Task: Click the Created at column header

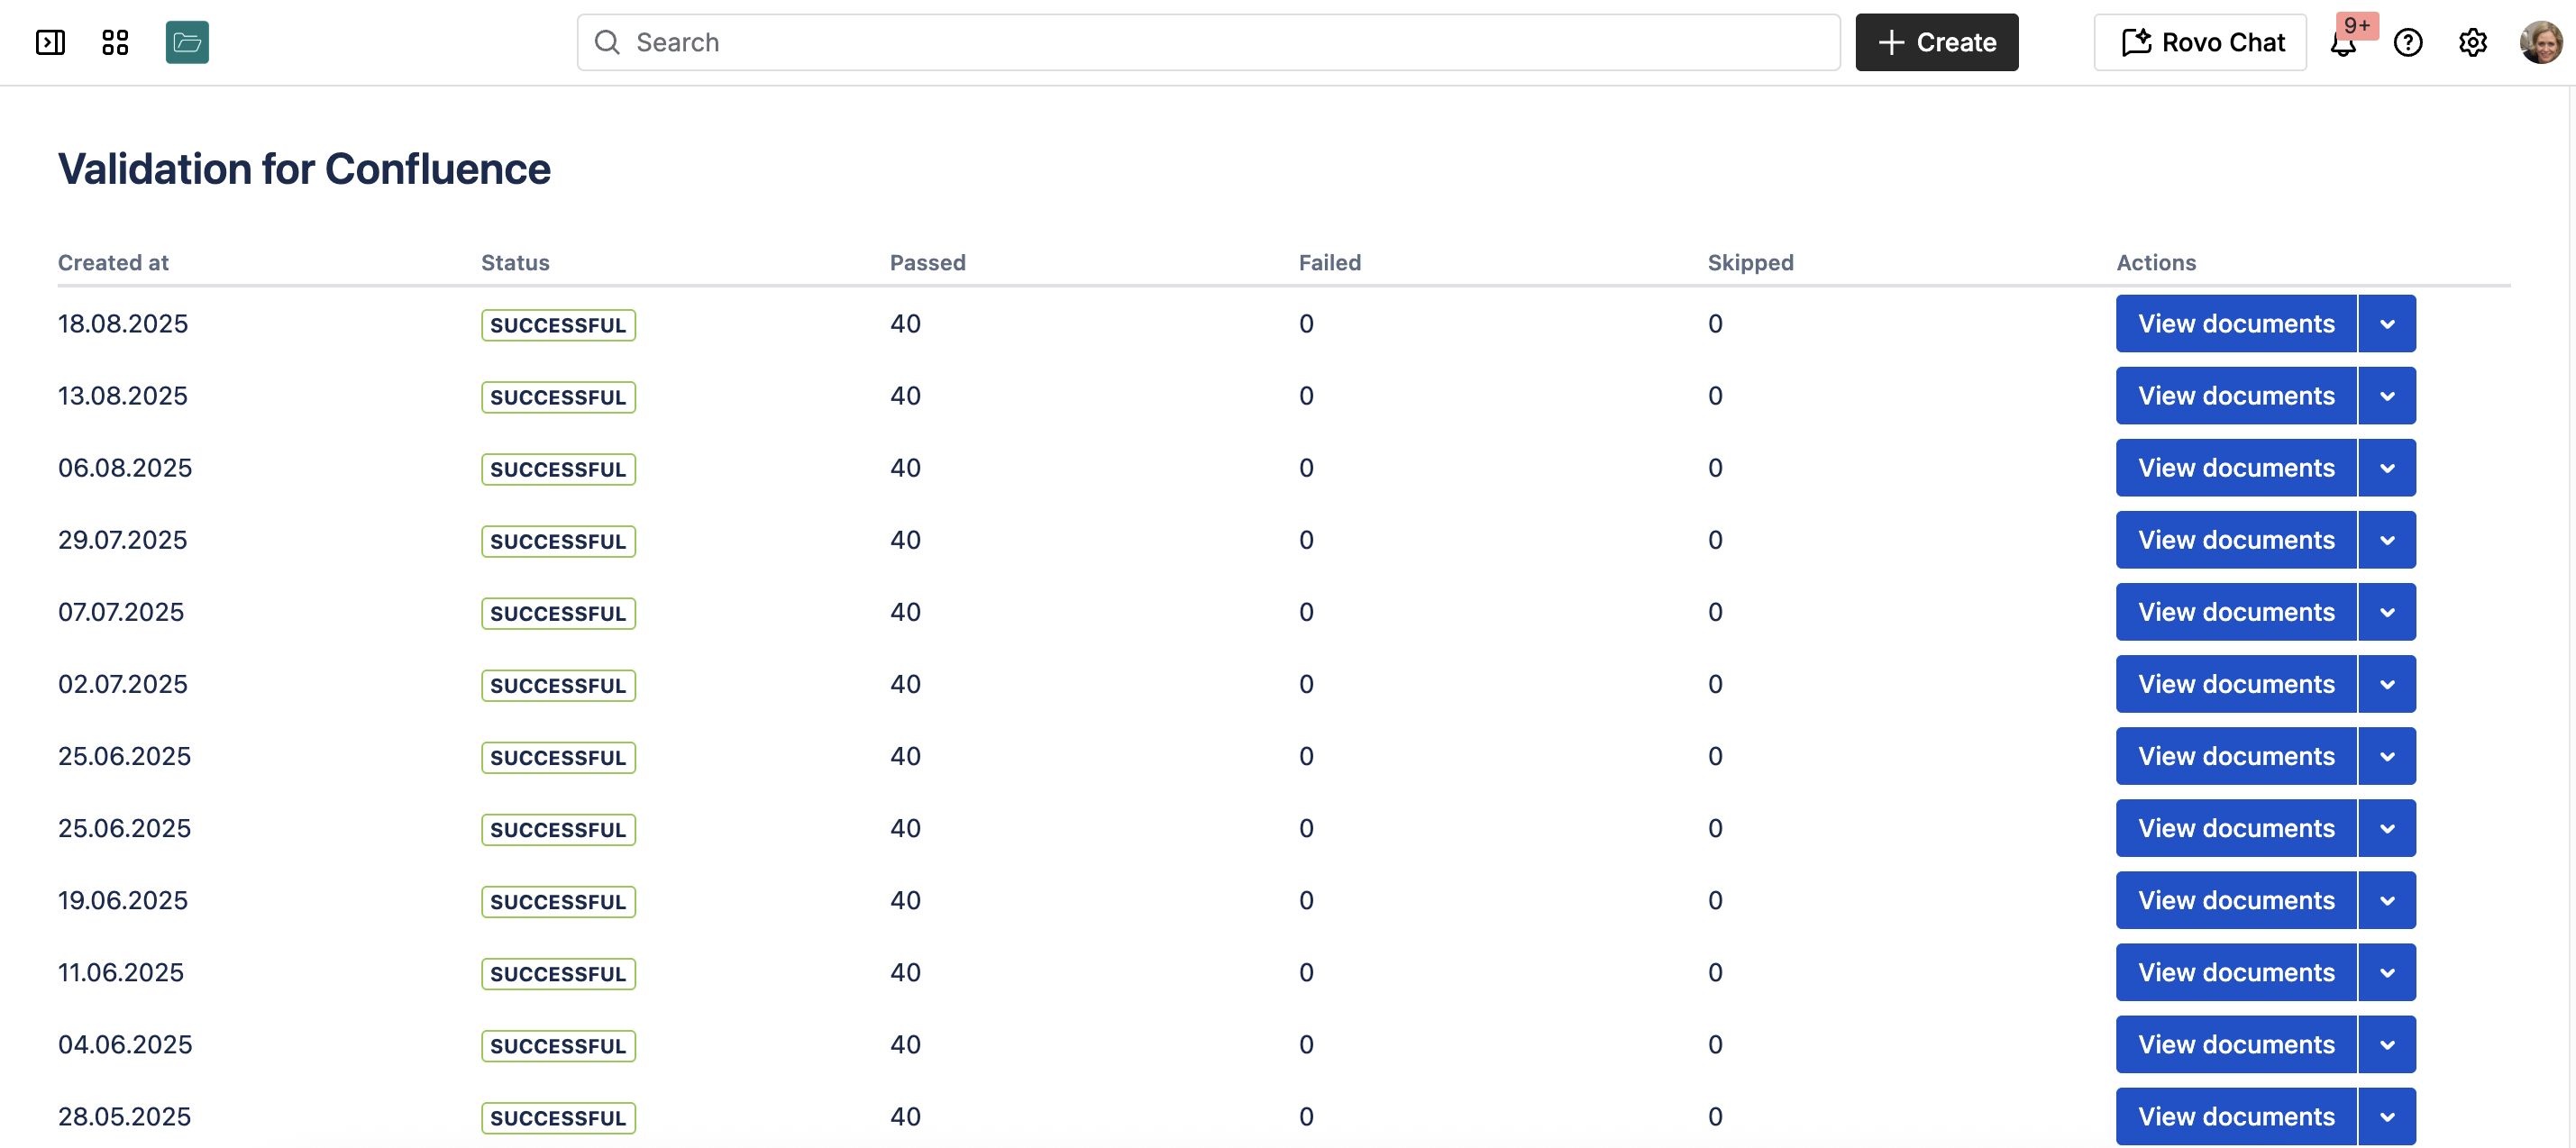Action: pos(113,263)
